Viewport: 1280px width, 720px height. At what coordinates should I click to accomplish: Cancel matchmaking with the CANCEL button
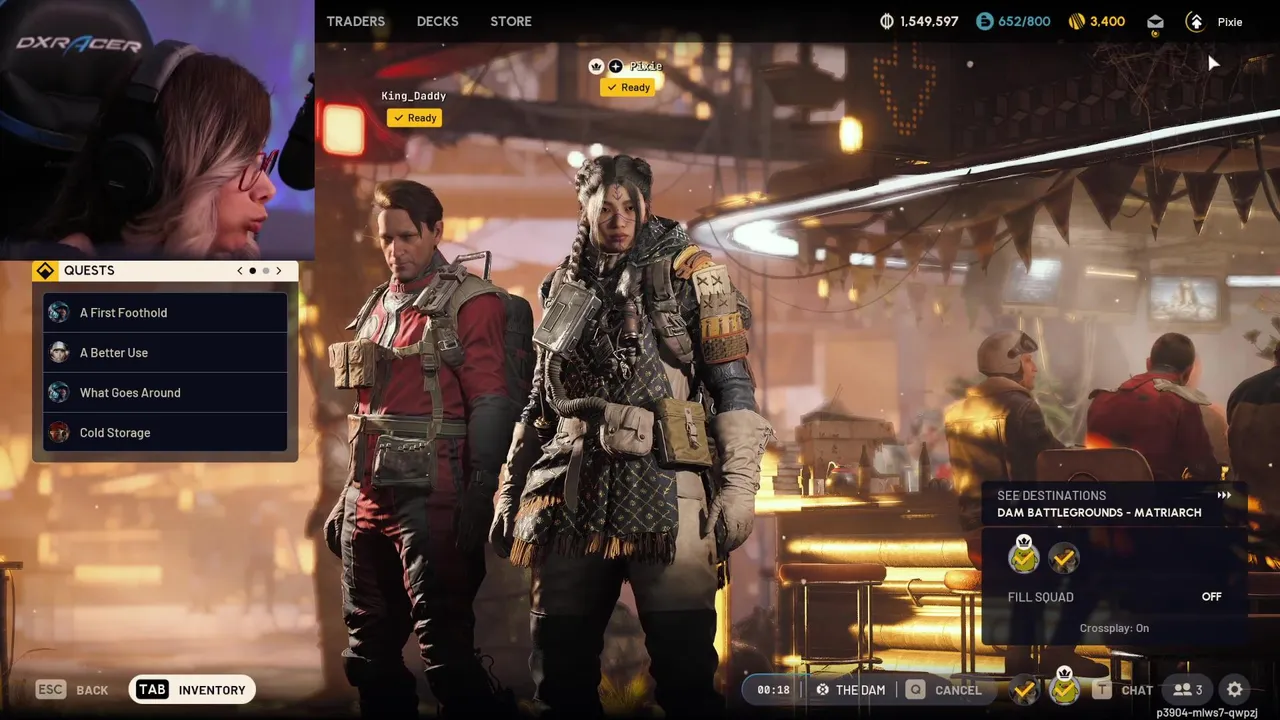click(x=958, y=690)
